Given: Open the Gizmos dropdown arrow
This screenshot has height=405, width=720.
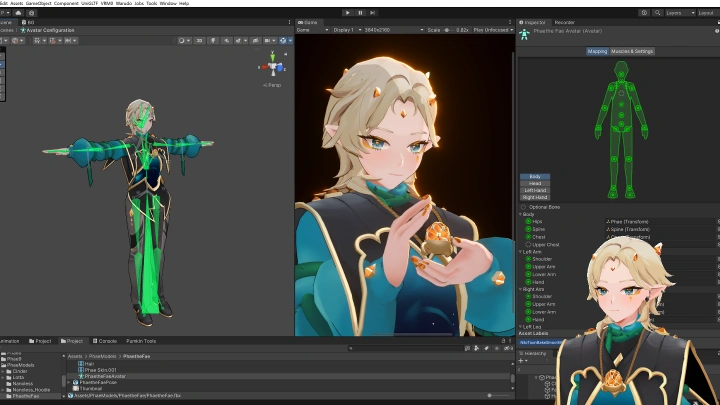Looking at the screenshot, I should [290, 40].
